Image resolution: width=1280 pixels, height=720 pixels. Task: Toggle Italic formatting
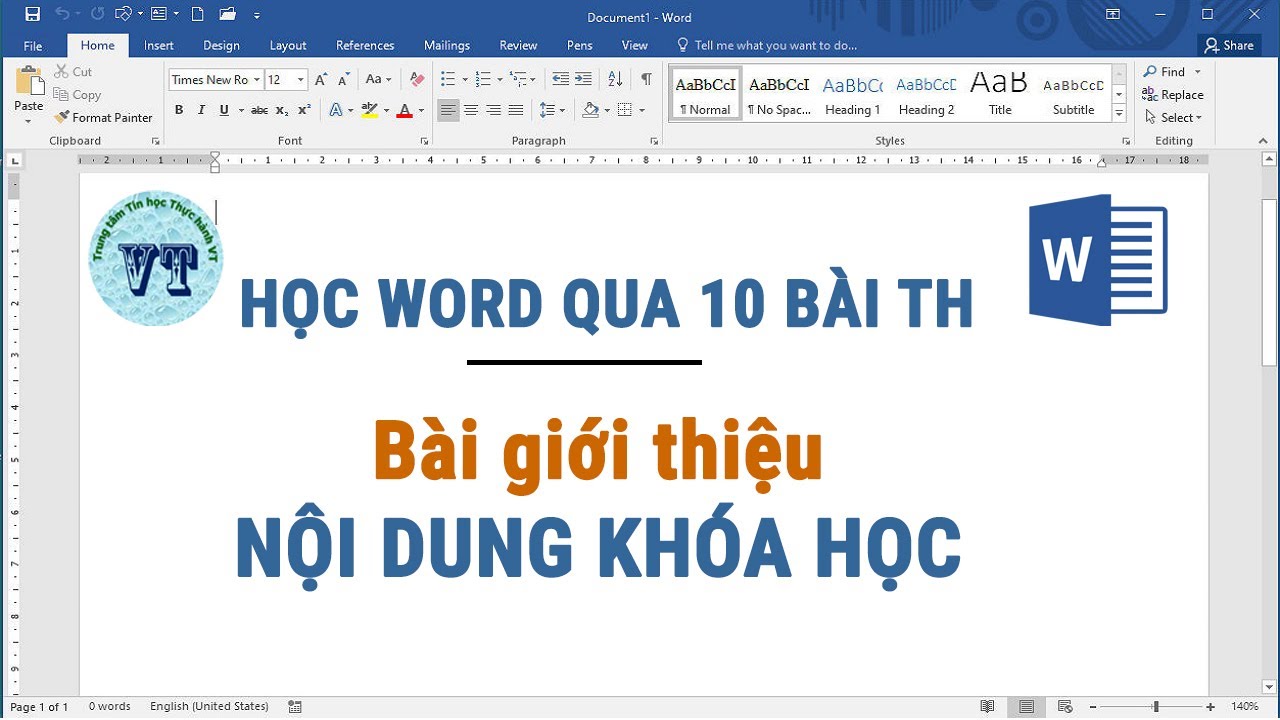201,110
